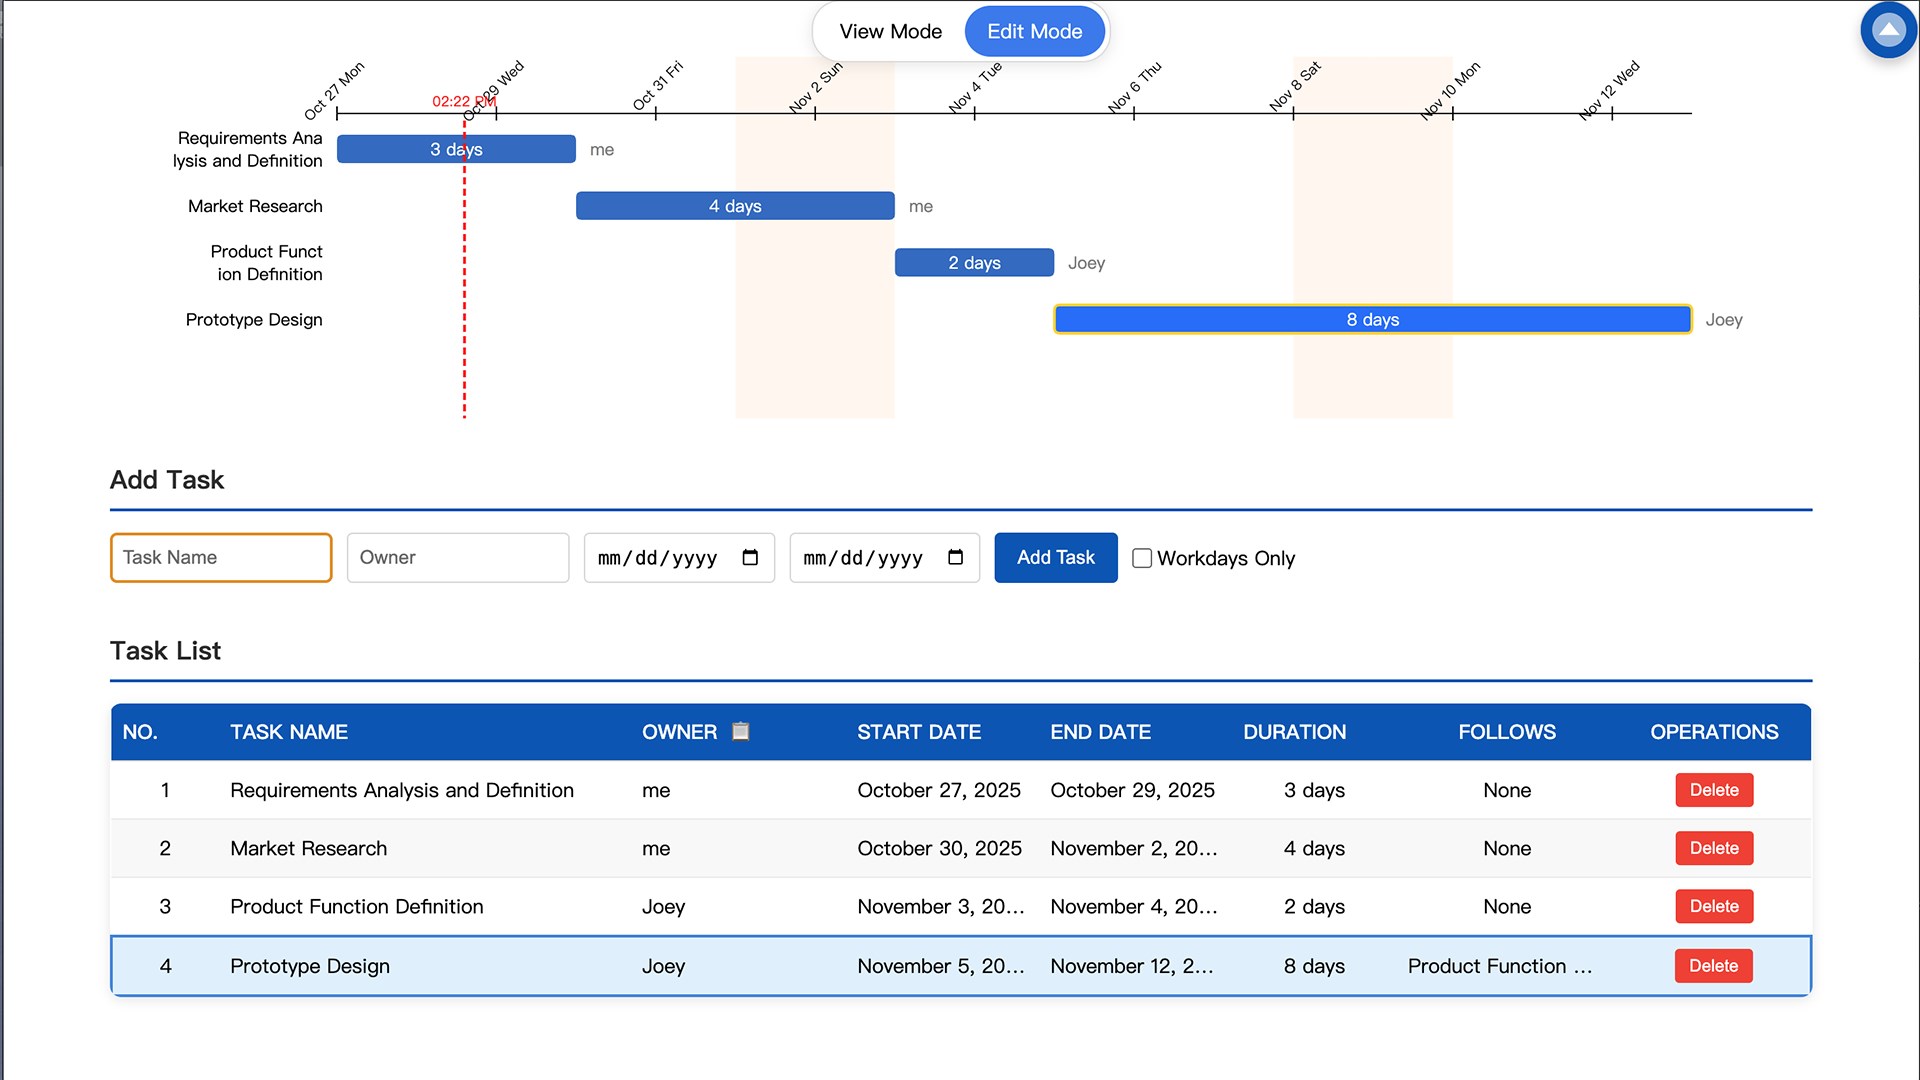Delete the Market Research task
The image size is (1920, 1080).
click(1713, 848)
